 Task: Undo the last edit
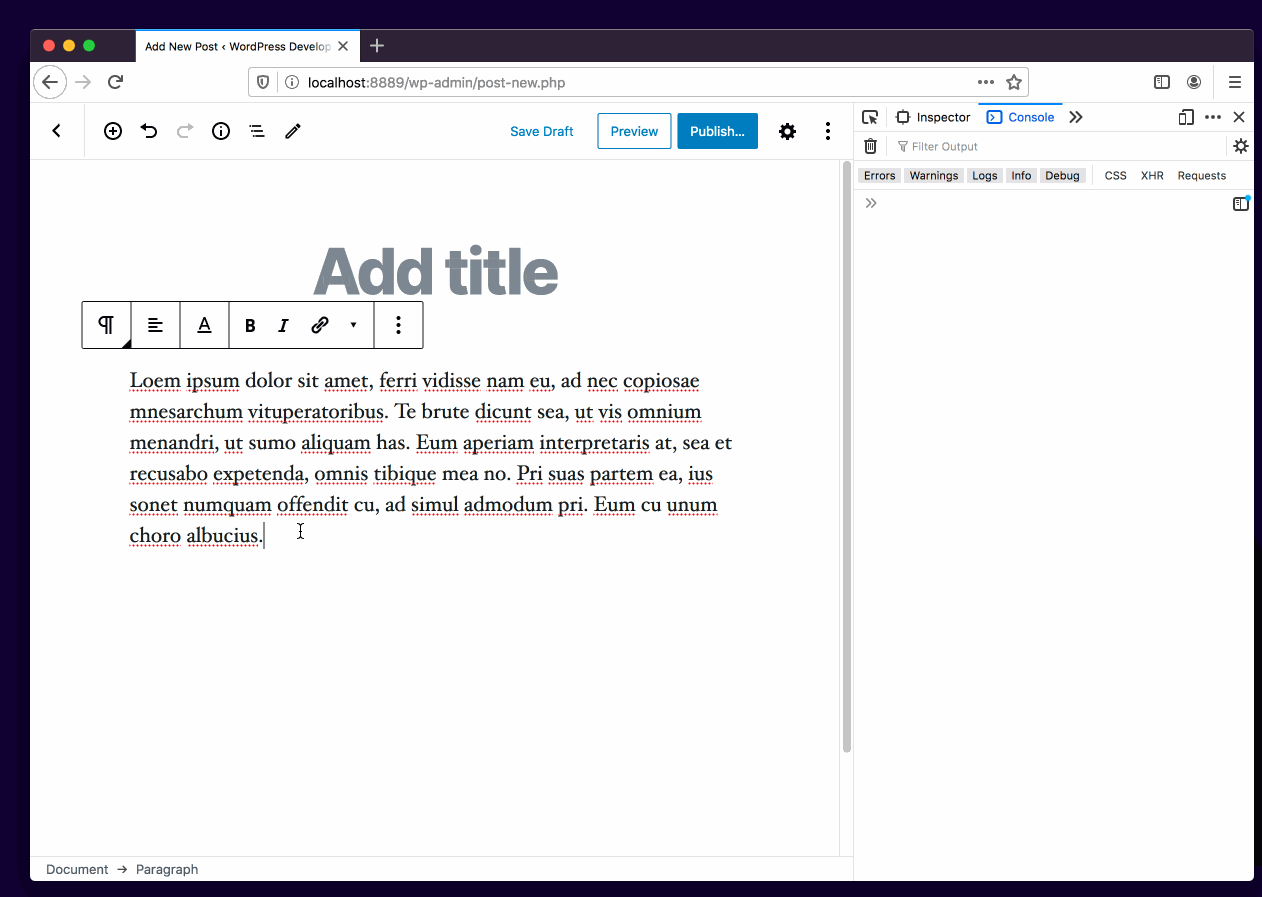149,131
